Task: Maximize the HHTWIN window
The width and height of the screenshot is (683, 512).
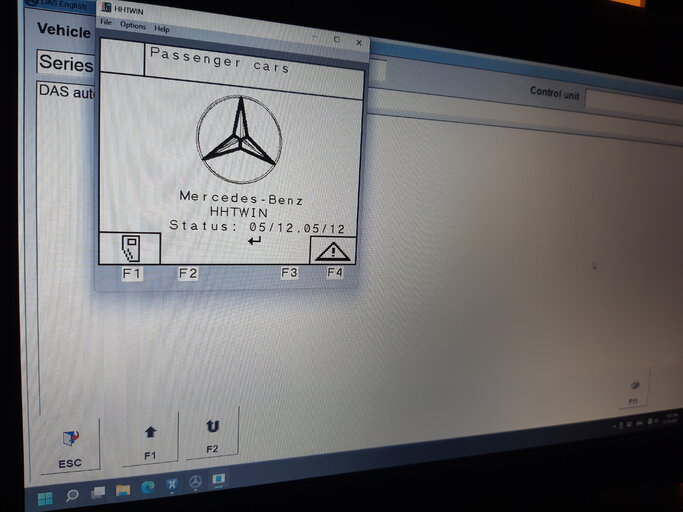Action: (337, 39)
